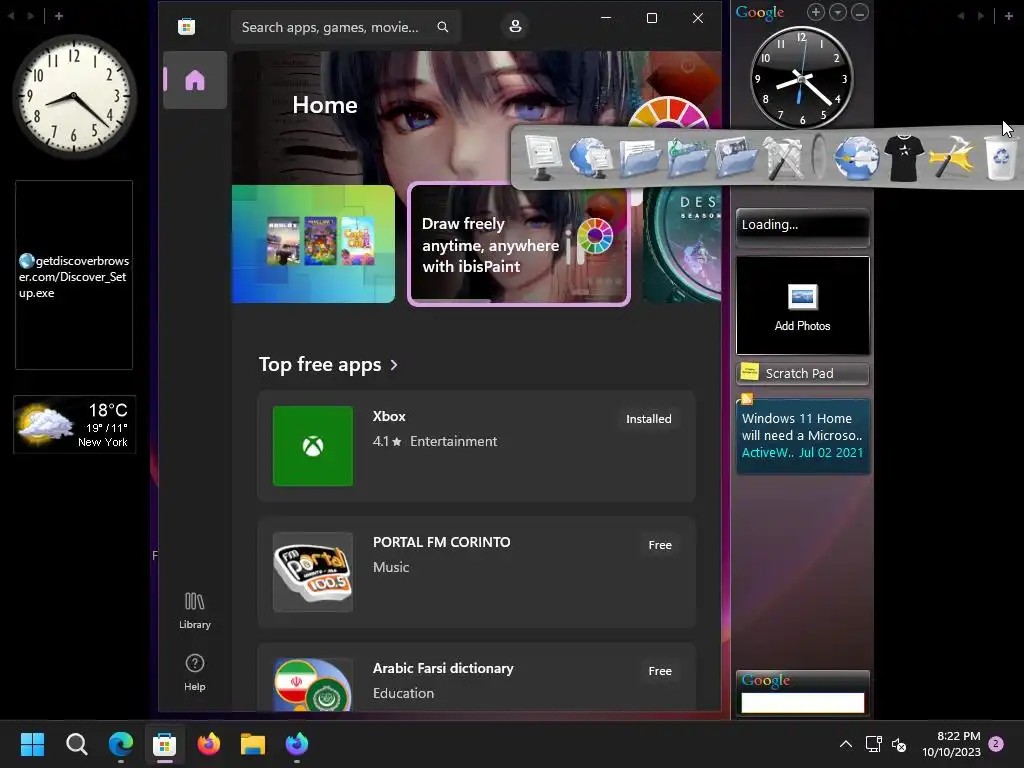This screenshot has height=768, width=1024.
Task: Open the Music folder dock icon
Action: [x=688, y=157]
